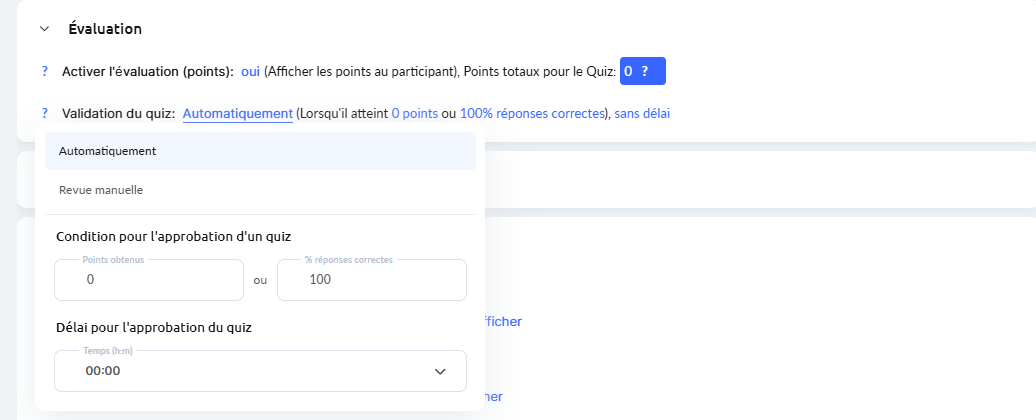Click the partially hidden 'fficher' link
This screenshot has height=420, width=1036.
pyautogui.click(x=503, y=322)
